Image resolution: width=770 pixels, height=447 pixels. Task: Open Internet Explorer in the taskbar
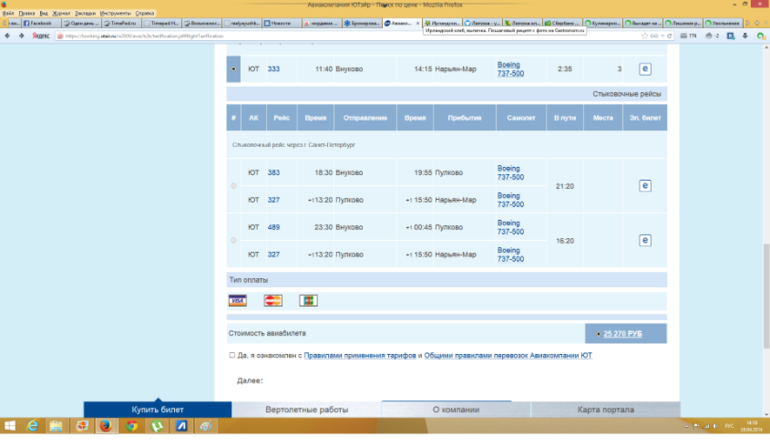tap(32, 426)
